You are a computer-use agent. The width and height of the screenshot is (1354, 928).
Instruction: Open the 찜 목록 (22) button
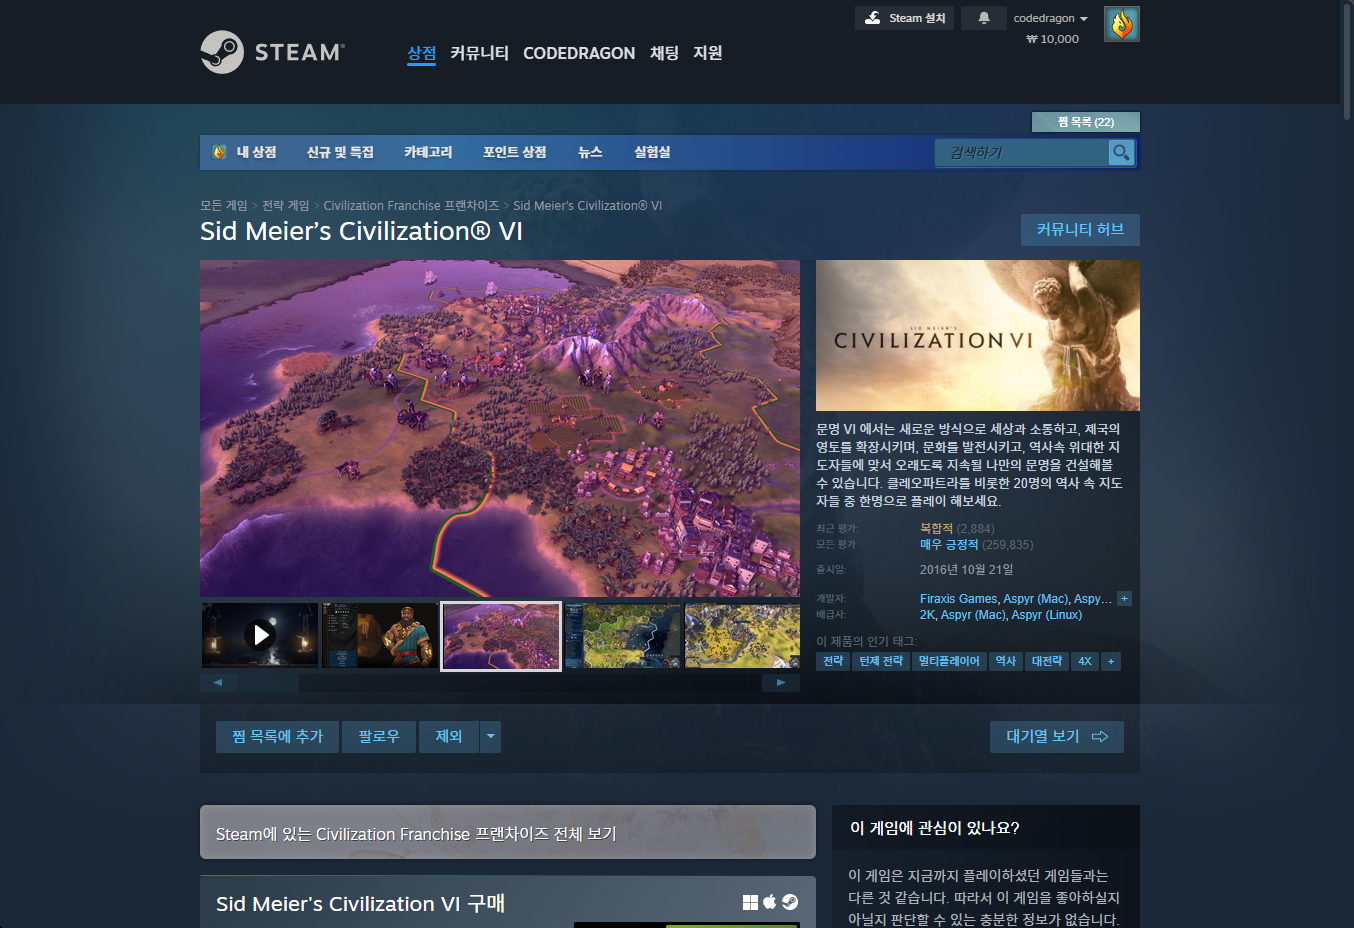coord(1086,122)
